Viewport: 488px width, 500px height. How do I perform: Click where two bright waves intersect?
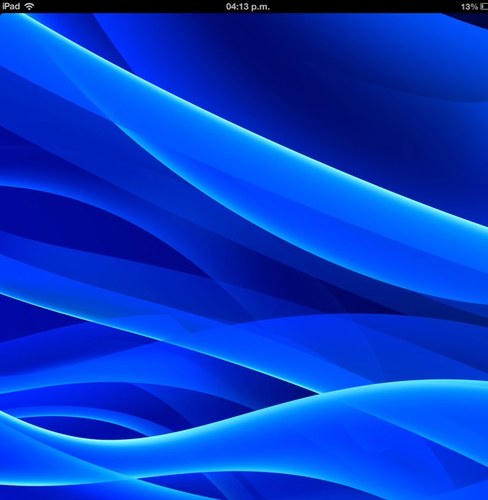pos(318,393)
